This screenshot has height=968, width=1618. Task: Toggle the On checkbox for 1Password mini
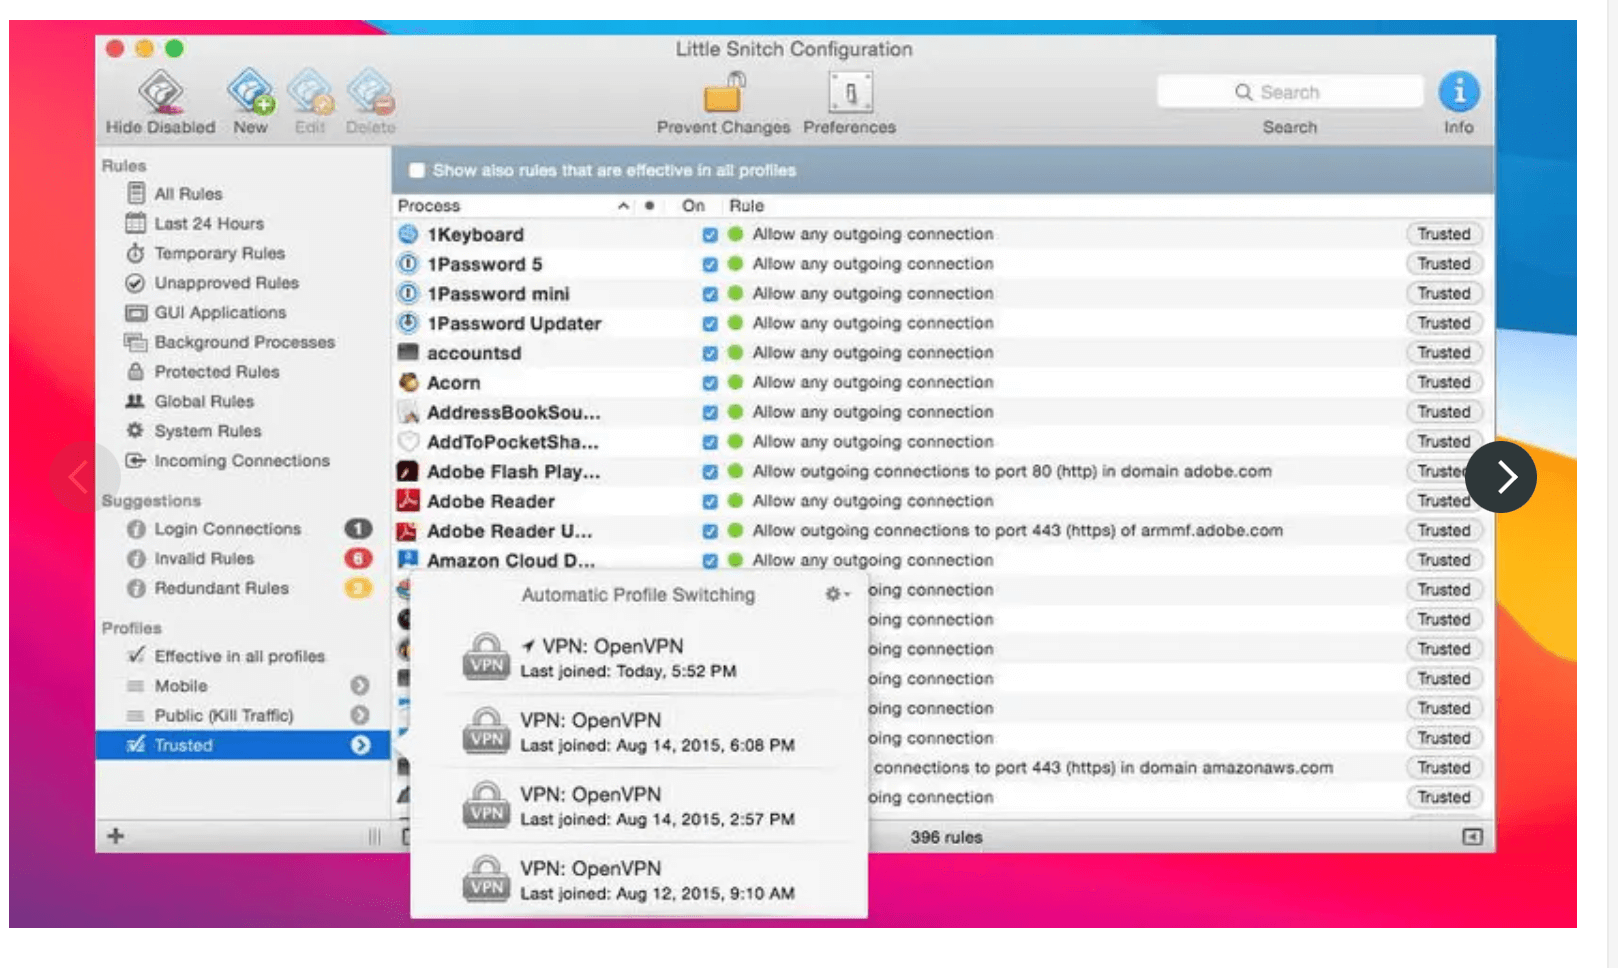[x=710, y=294]
